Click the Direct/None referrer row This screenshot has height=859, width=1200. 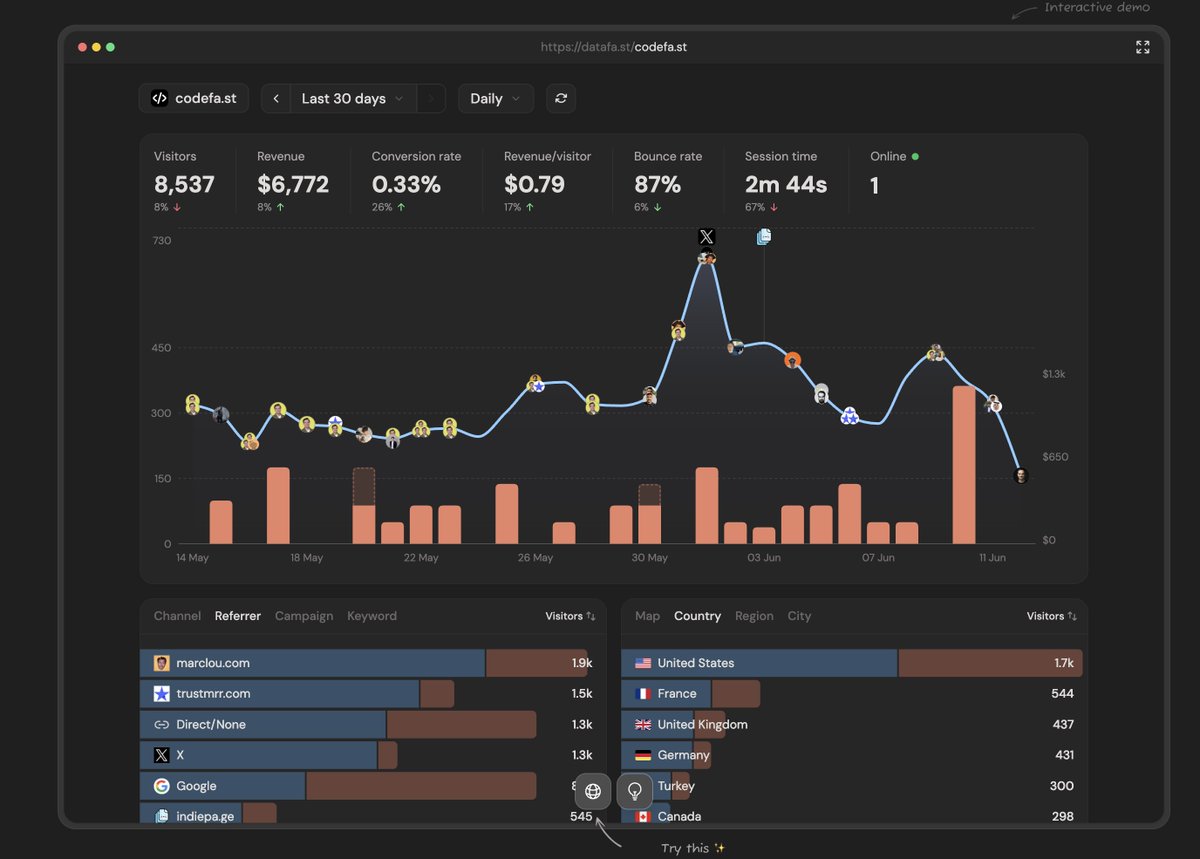click(371, 724)
